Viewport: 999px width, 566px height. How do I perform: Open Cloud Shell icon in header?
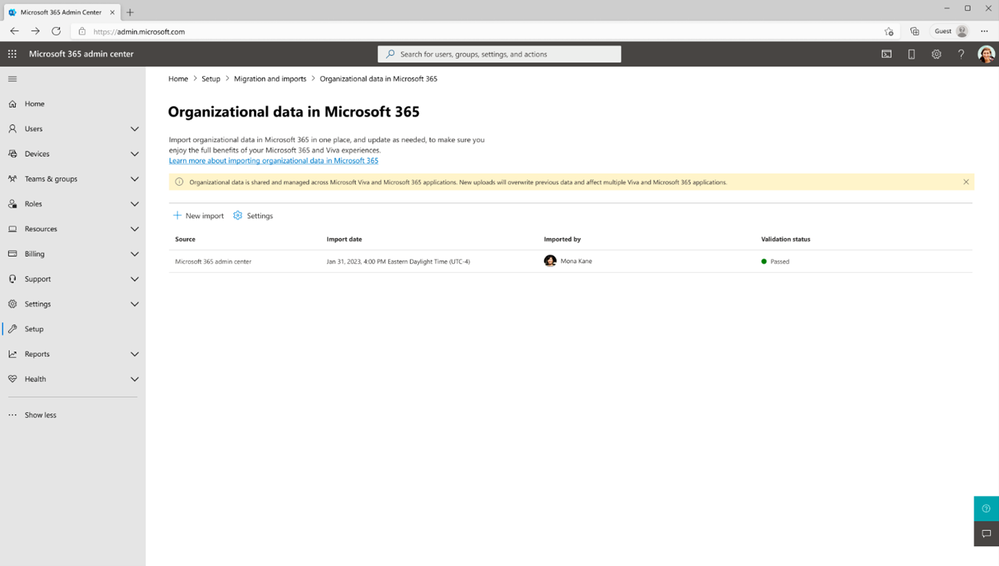(x=886, y=54)
